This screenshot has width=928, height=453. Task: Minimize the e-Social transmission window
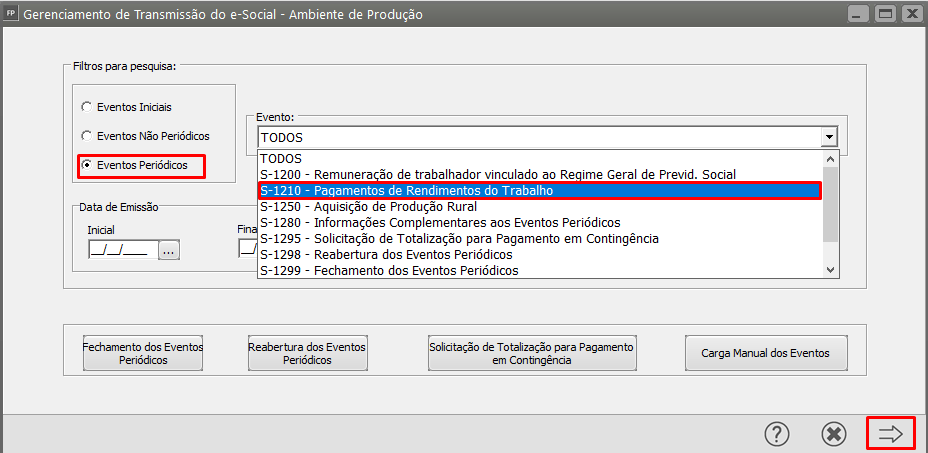tap(858, 13)
